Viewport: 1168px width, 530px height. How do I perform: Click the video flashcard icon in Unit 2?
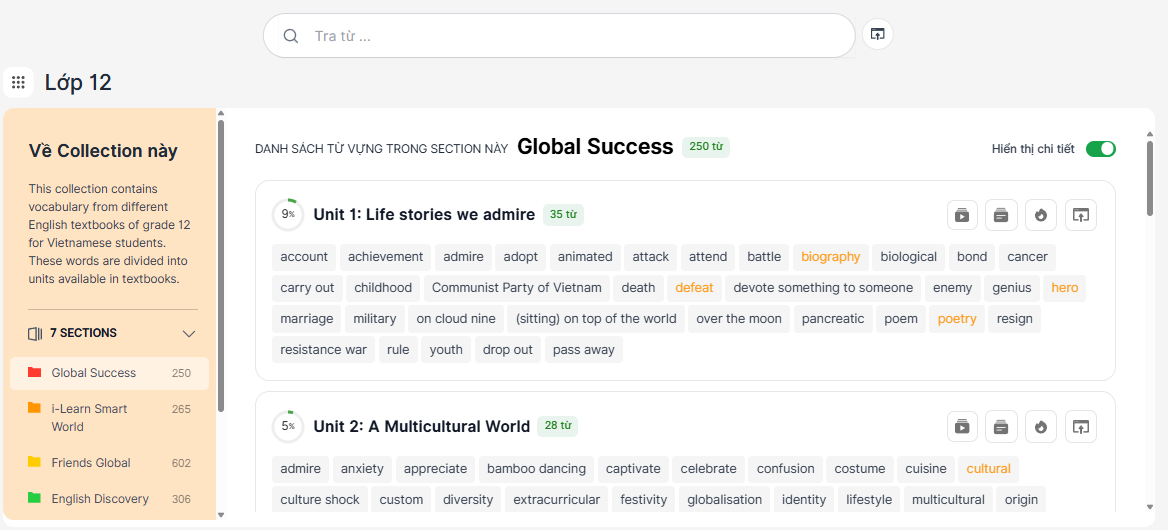coord(962,427)
